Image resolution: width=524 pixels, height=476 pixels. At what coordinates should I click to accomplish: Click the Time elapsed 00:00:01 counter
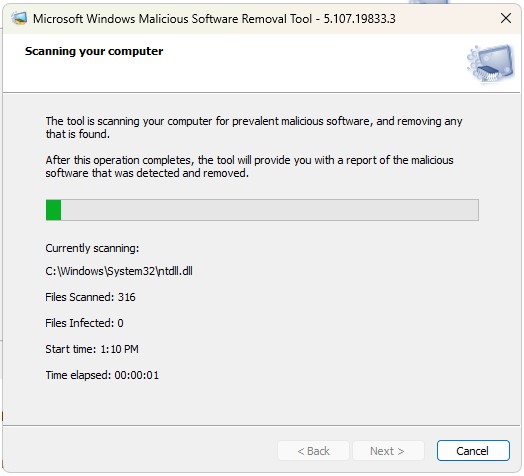(x=102, y=375)
